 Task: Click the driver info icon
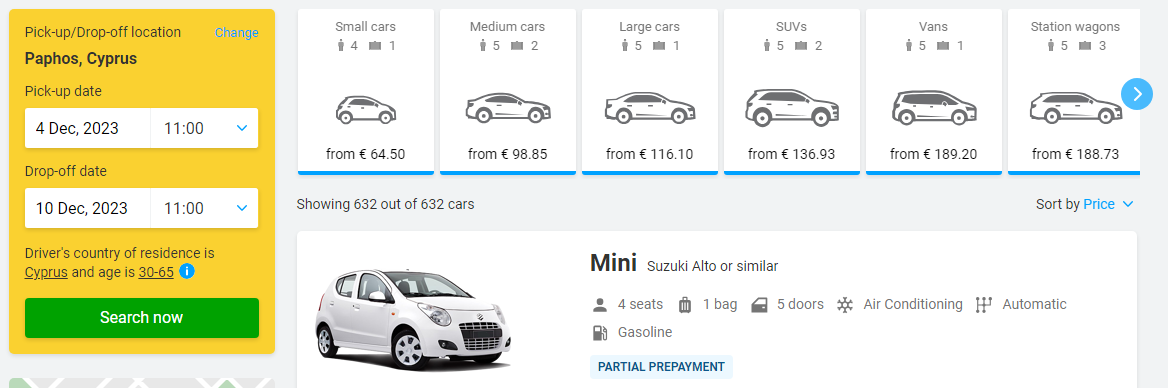click(187, 272)
